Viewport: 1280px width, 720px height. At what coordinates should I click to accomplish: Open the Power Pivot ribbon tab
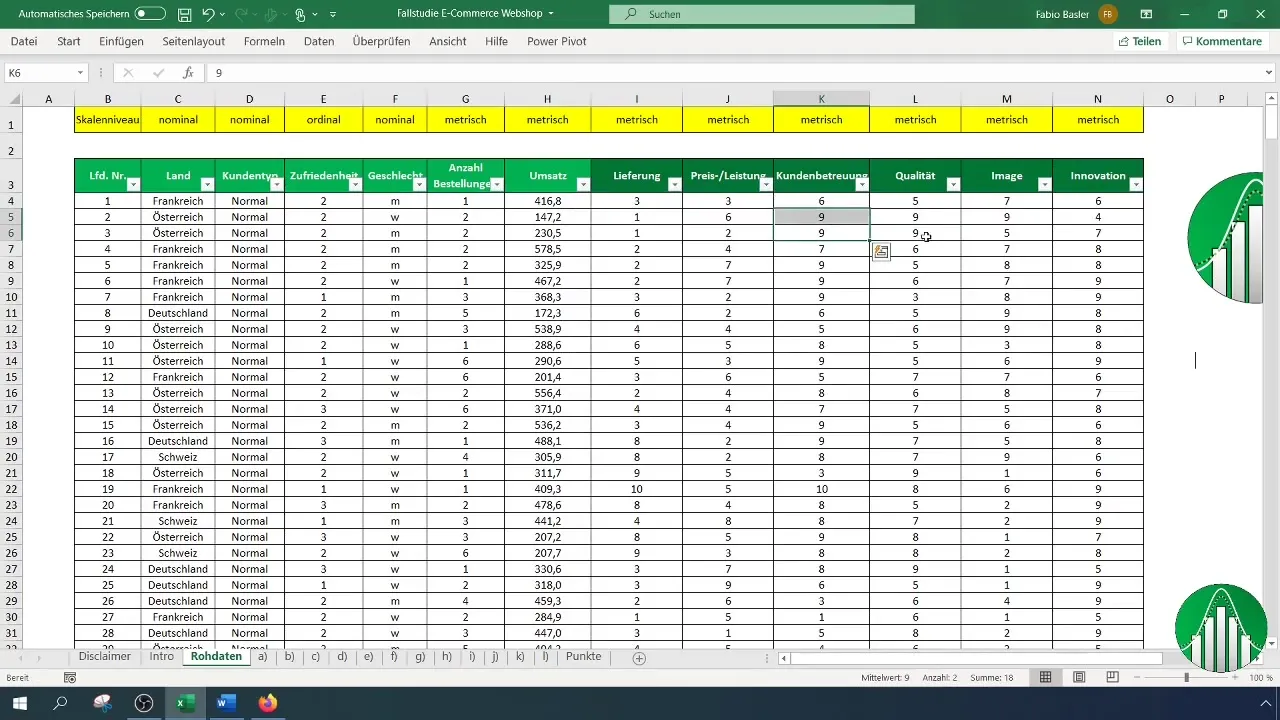click(x=557, y=41)
